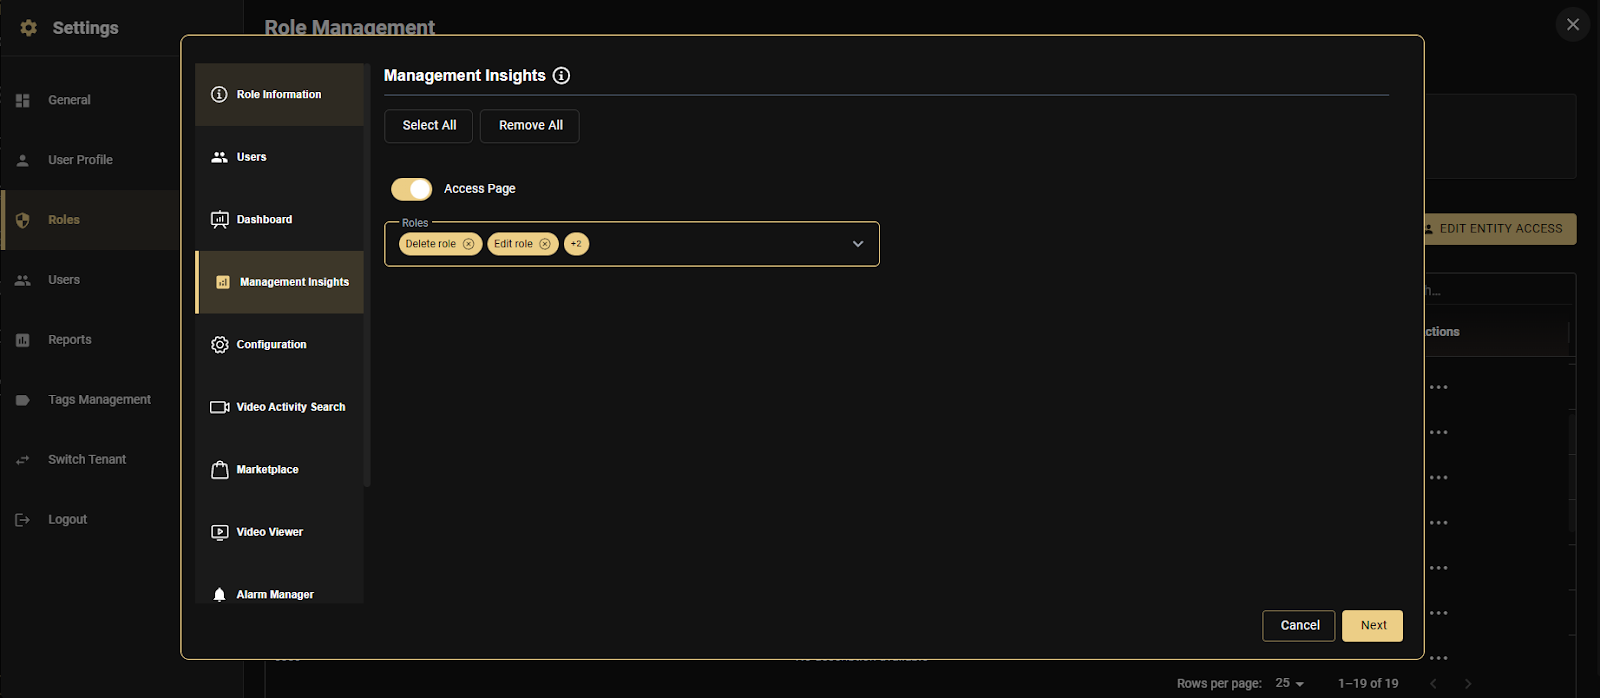
Task: Click the Marketplace shopping bag icon
Action: [x=220, y=470]
